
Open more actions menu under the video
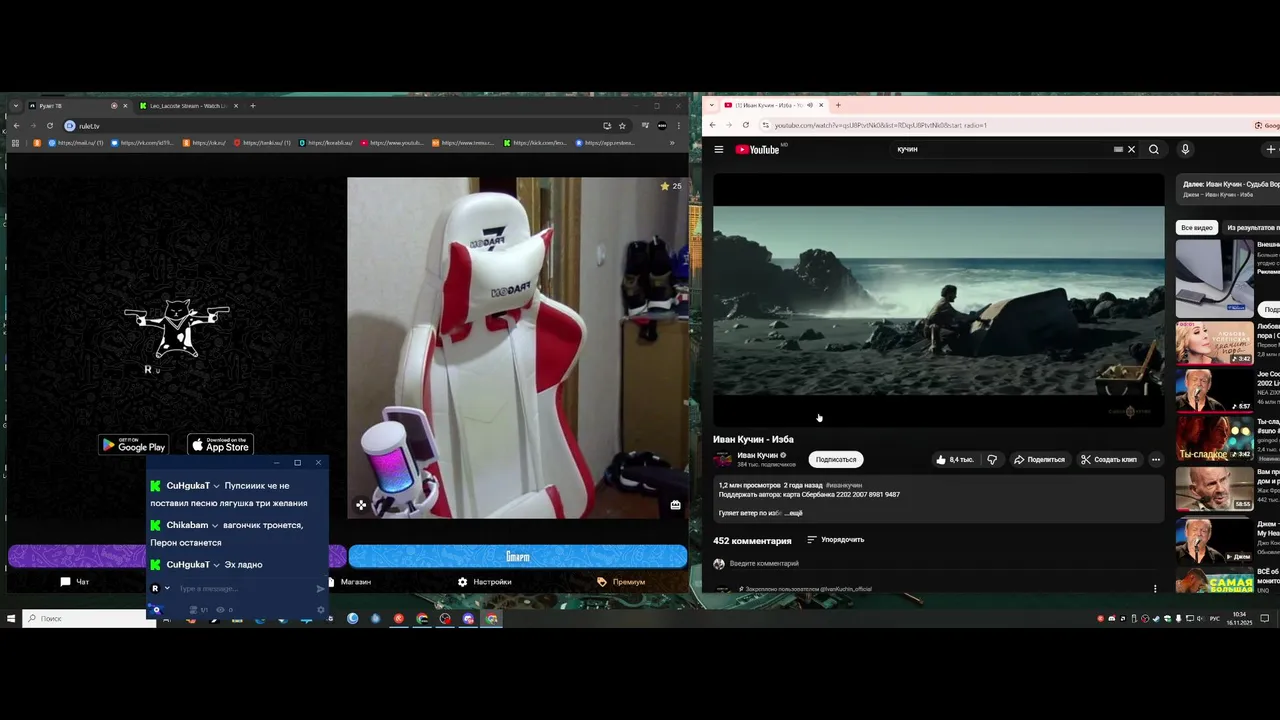(x=1156, y=459)
